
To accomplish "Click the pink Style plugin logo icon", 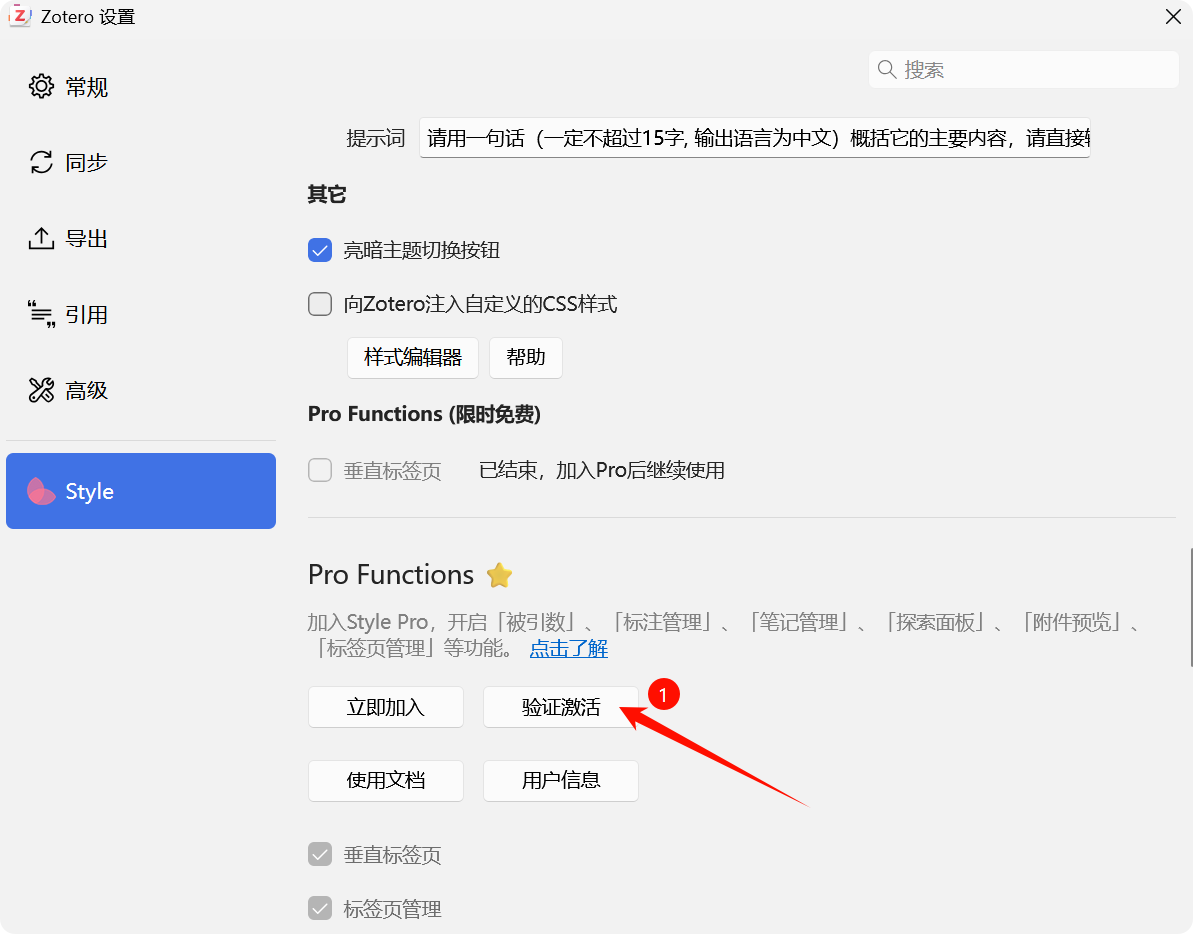I will pyautogui.click(x=41, y=491).
